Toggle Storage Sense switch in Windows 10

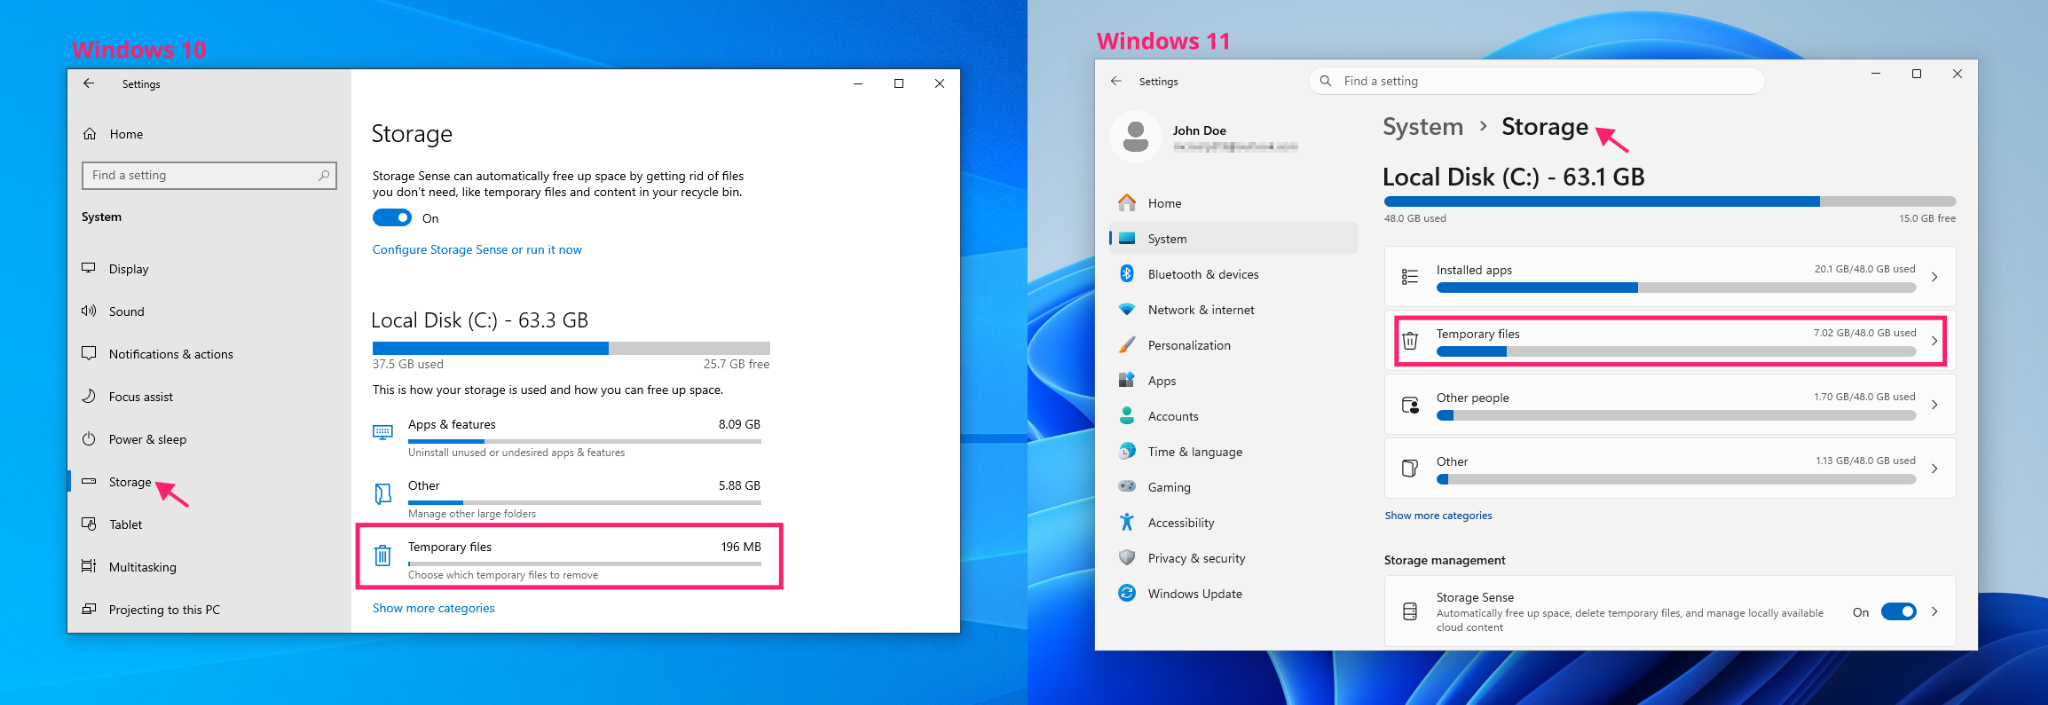click(392, 218)
